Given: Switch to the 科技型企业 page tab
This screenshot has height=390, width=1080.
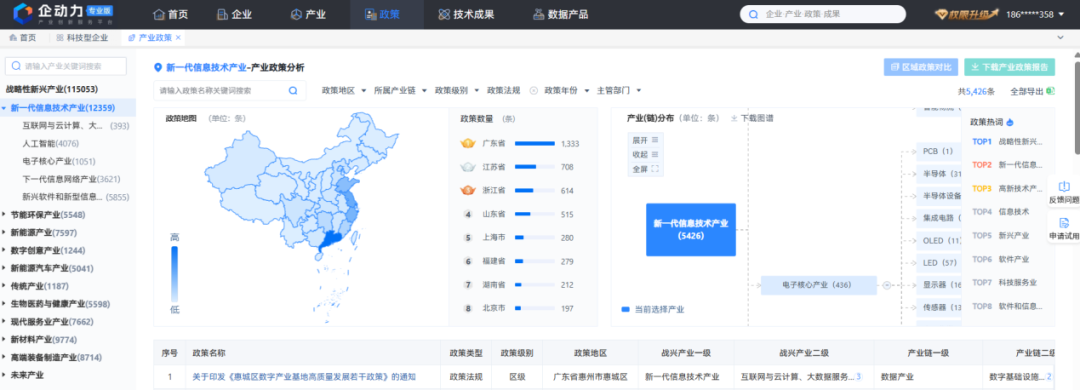Looking at the screenshot, I should pyautogui.click(x=83, y=38).
